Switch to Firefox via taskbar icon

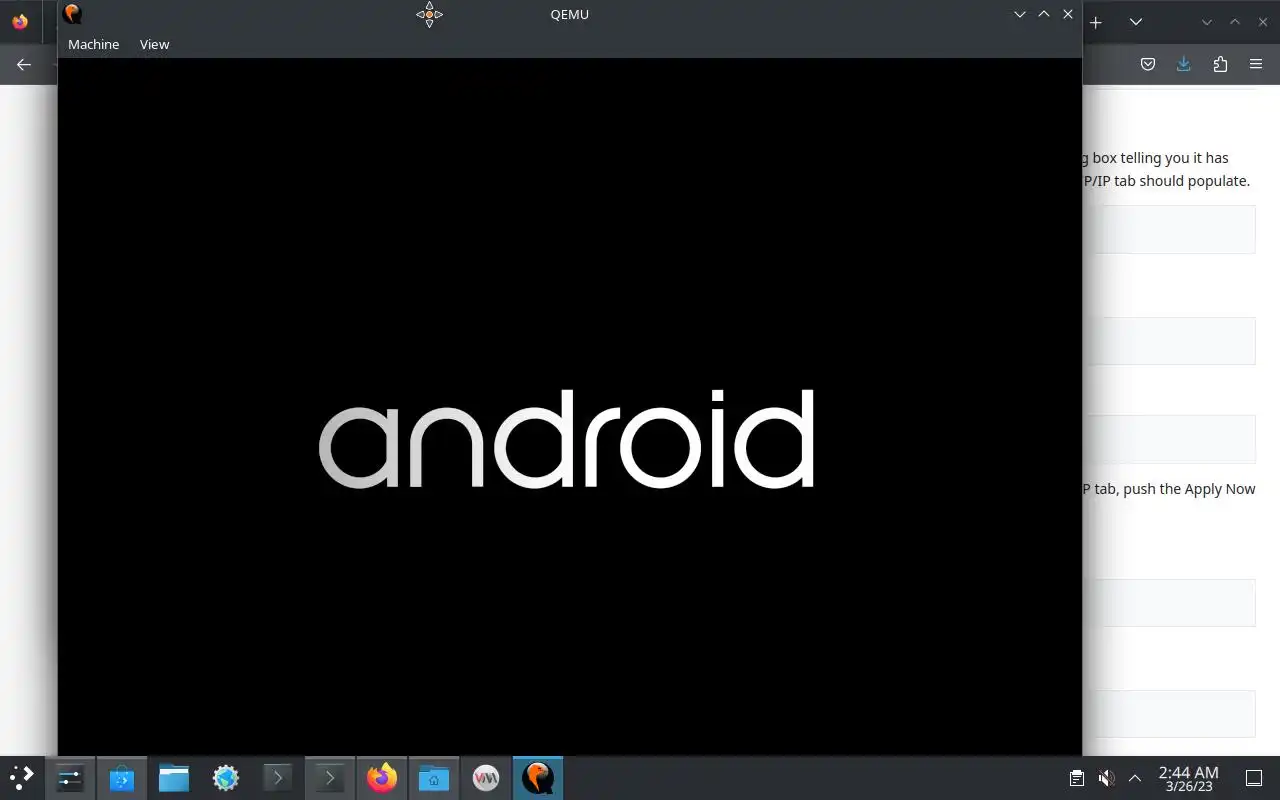click(x=382, y=777)
